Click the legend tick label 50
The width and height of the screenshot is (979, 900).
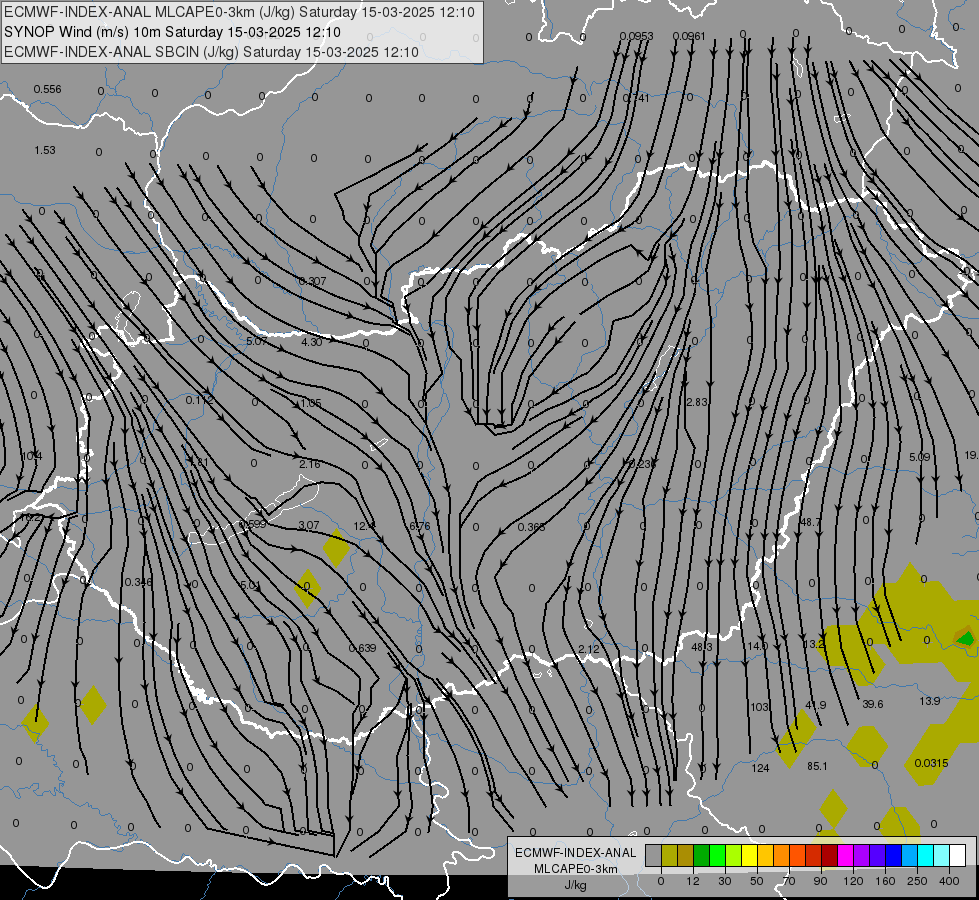757,881
